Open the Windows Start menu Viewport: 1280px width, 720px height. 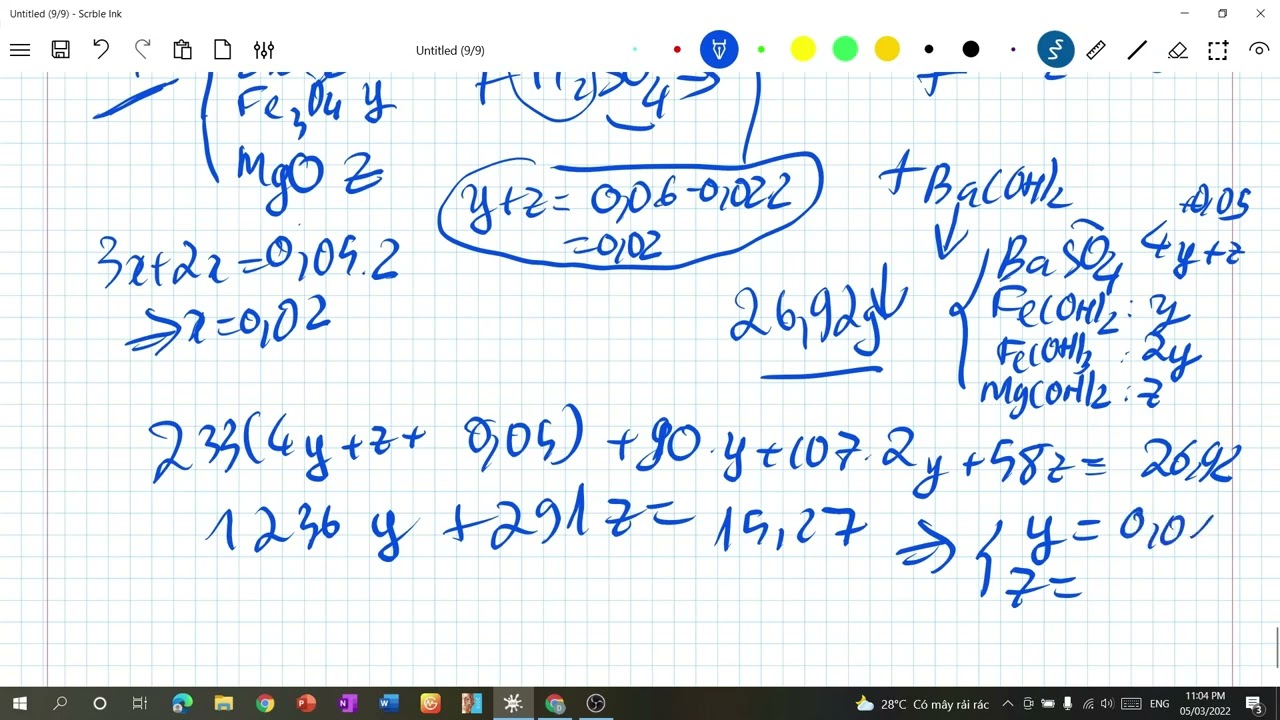click(x=20, y=704)
